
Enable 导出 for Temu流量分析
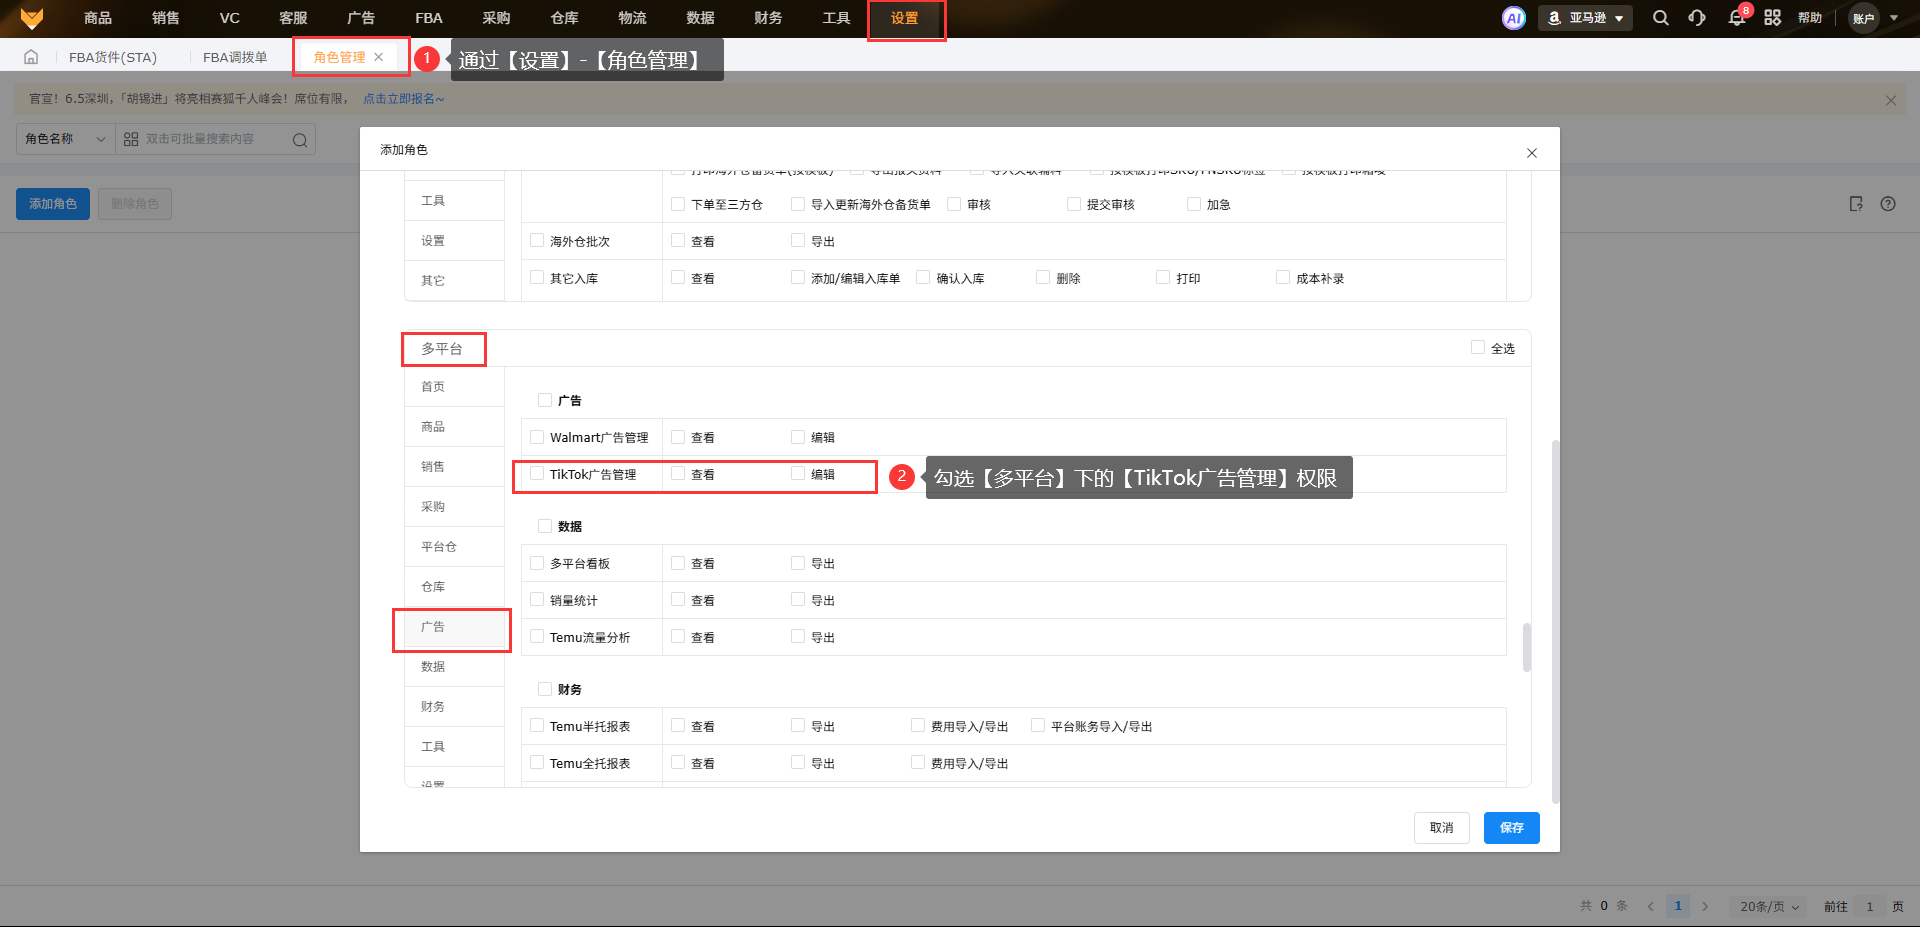(798, 637)
